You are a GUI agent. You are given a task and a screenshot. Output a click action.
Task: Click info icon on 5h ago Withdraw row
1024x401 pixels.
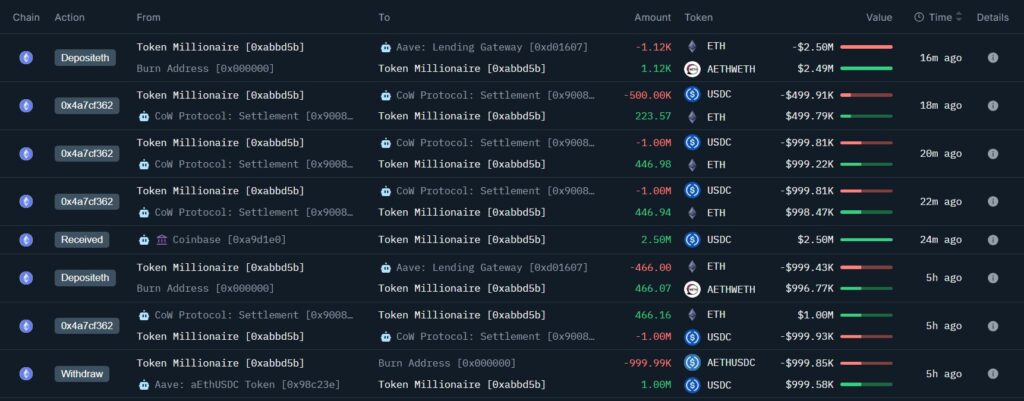[x=992, y=374]
